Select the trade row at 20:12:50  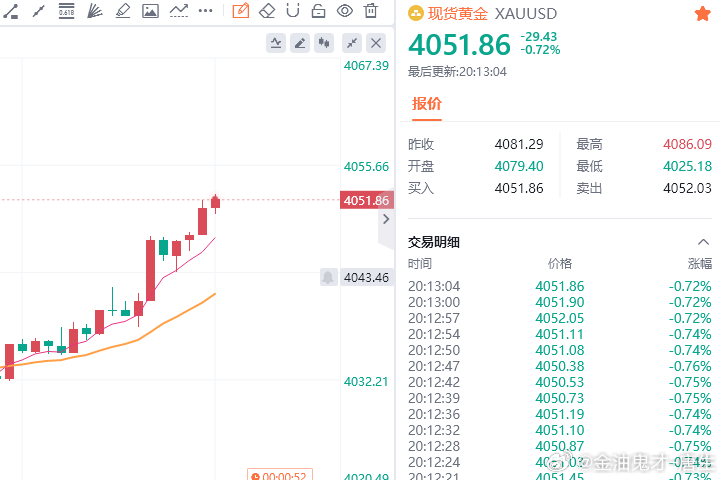(x=560, y=350)
